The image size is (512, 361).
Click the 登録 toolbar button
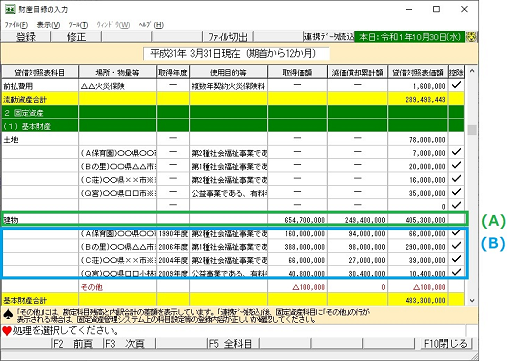(26, 37)
